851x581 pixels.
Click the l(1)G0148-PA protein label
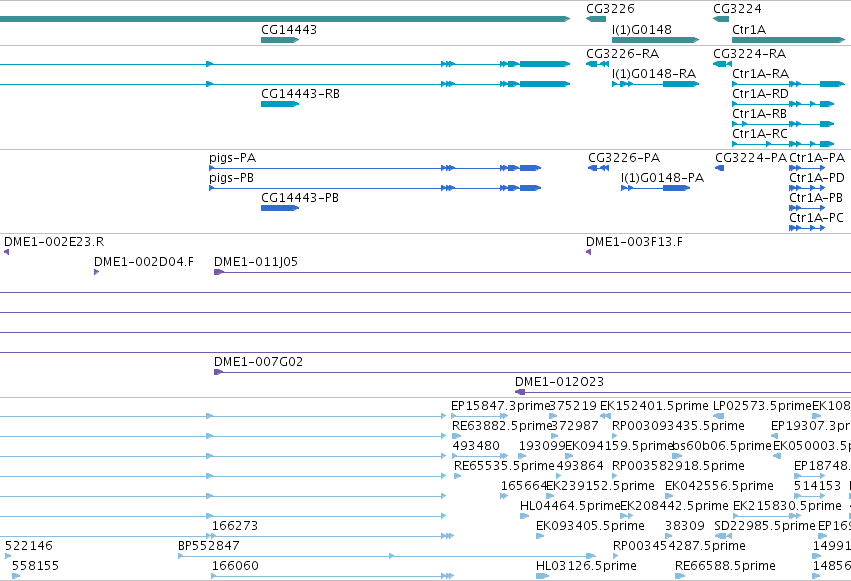pyautogui.click(x=663, y=178)
